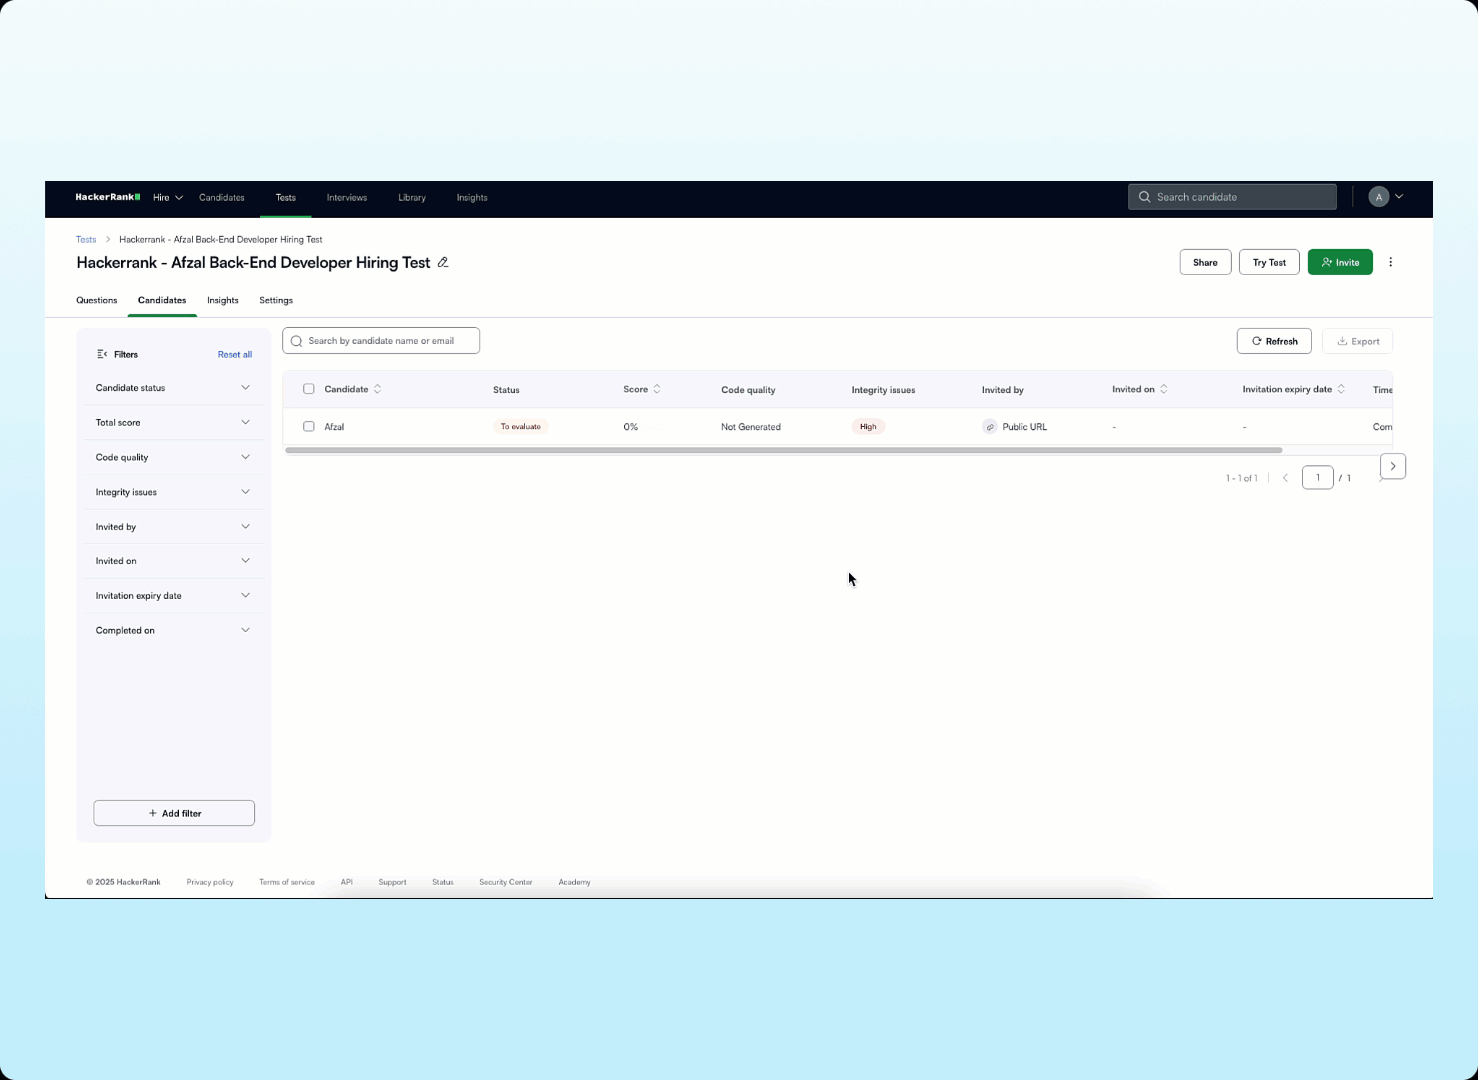Focus the Search candidate field in top bar
1478x1080 pixels.
(x=1232, y=197)
